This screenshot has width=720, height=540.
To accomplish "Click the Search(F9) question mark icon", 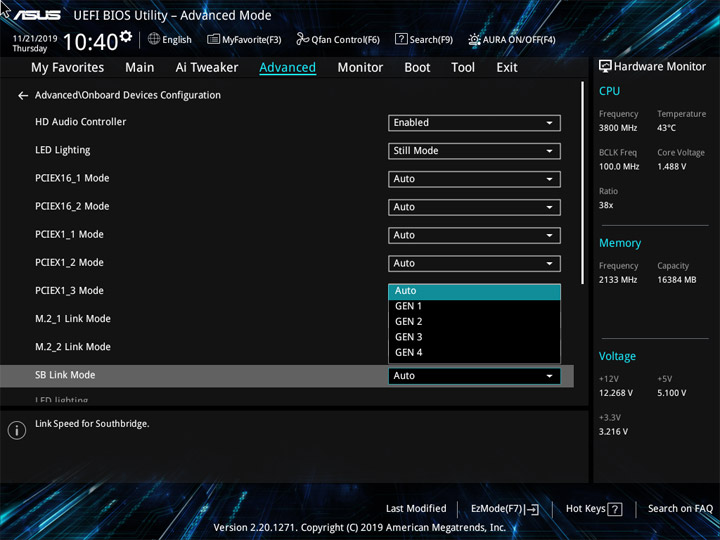I will coord(401,39).
